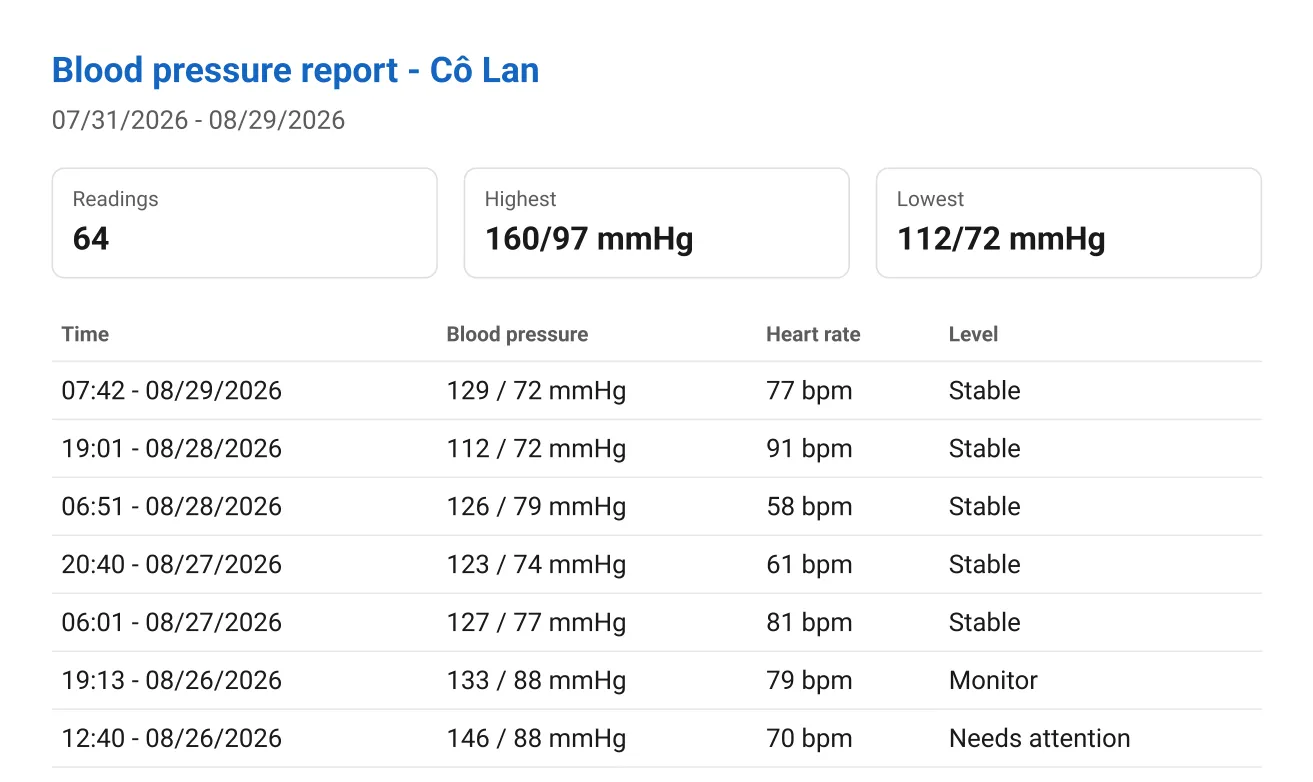Select the date range 07/31/2026 - 08/29/2026
The image size is (1313, 782).
pos(198,121)
